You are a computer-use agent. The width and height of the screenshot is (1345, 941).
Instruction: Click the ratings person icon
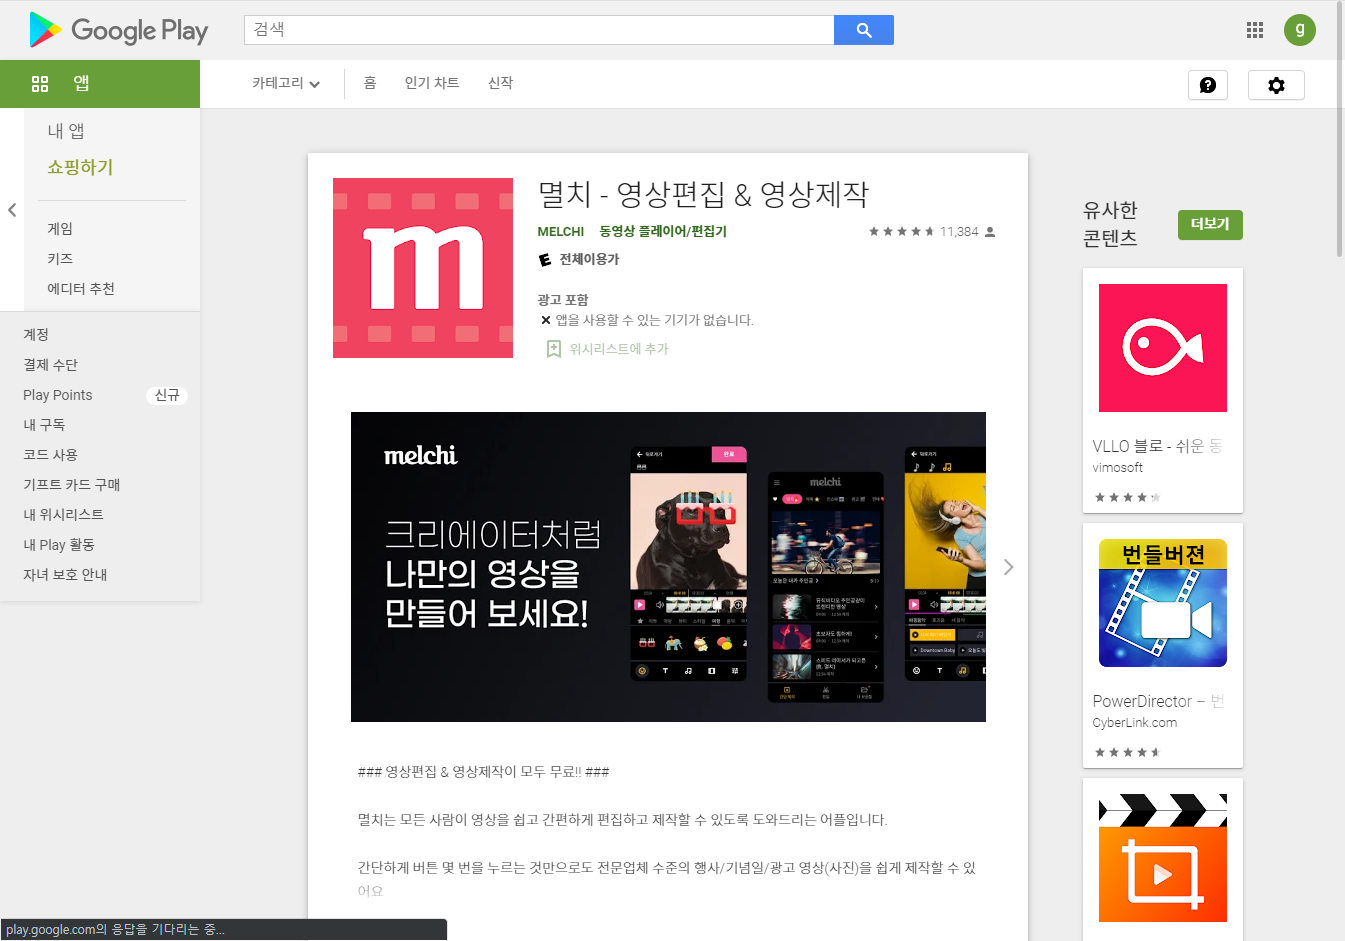[990, 232]
